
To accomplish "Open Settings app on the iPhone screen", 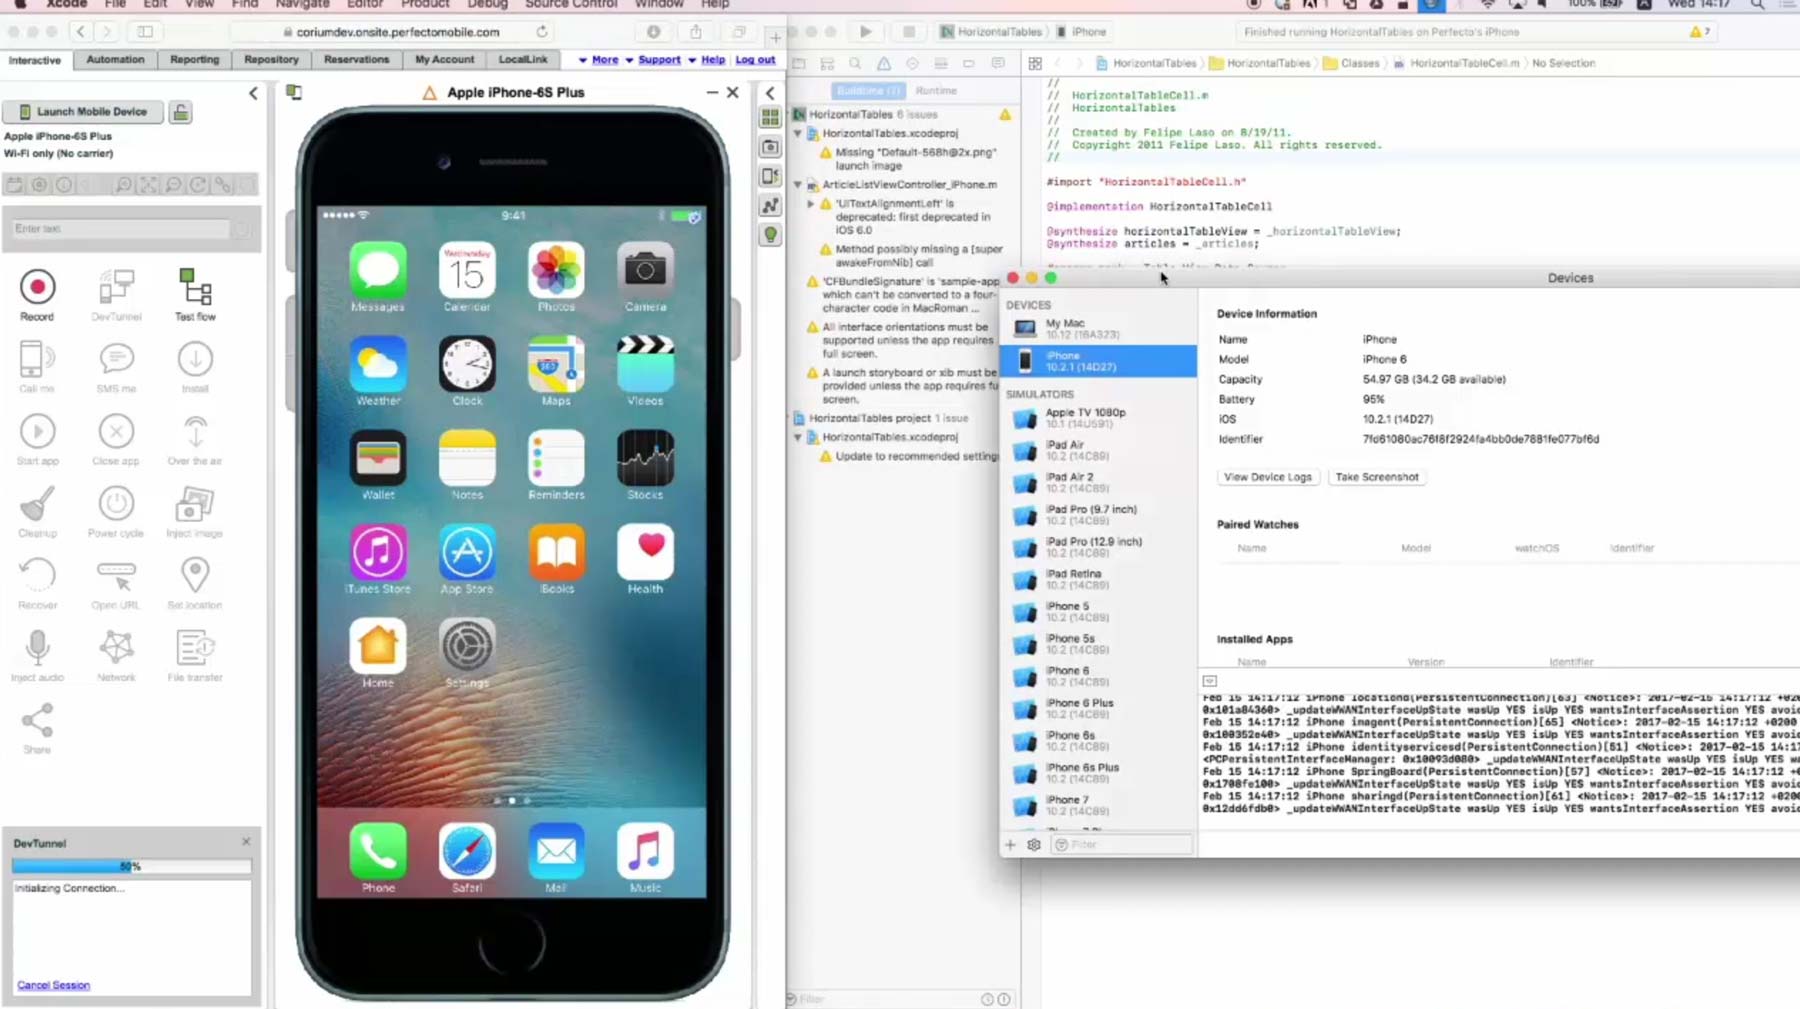I will pyautogui.click(x=467, y=646).
